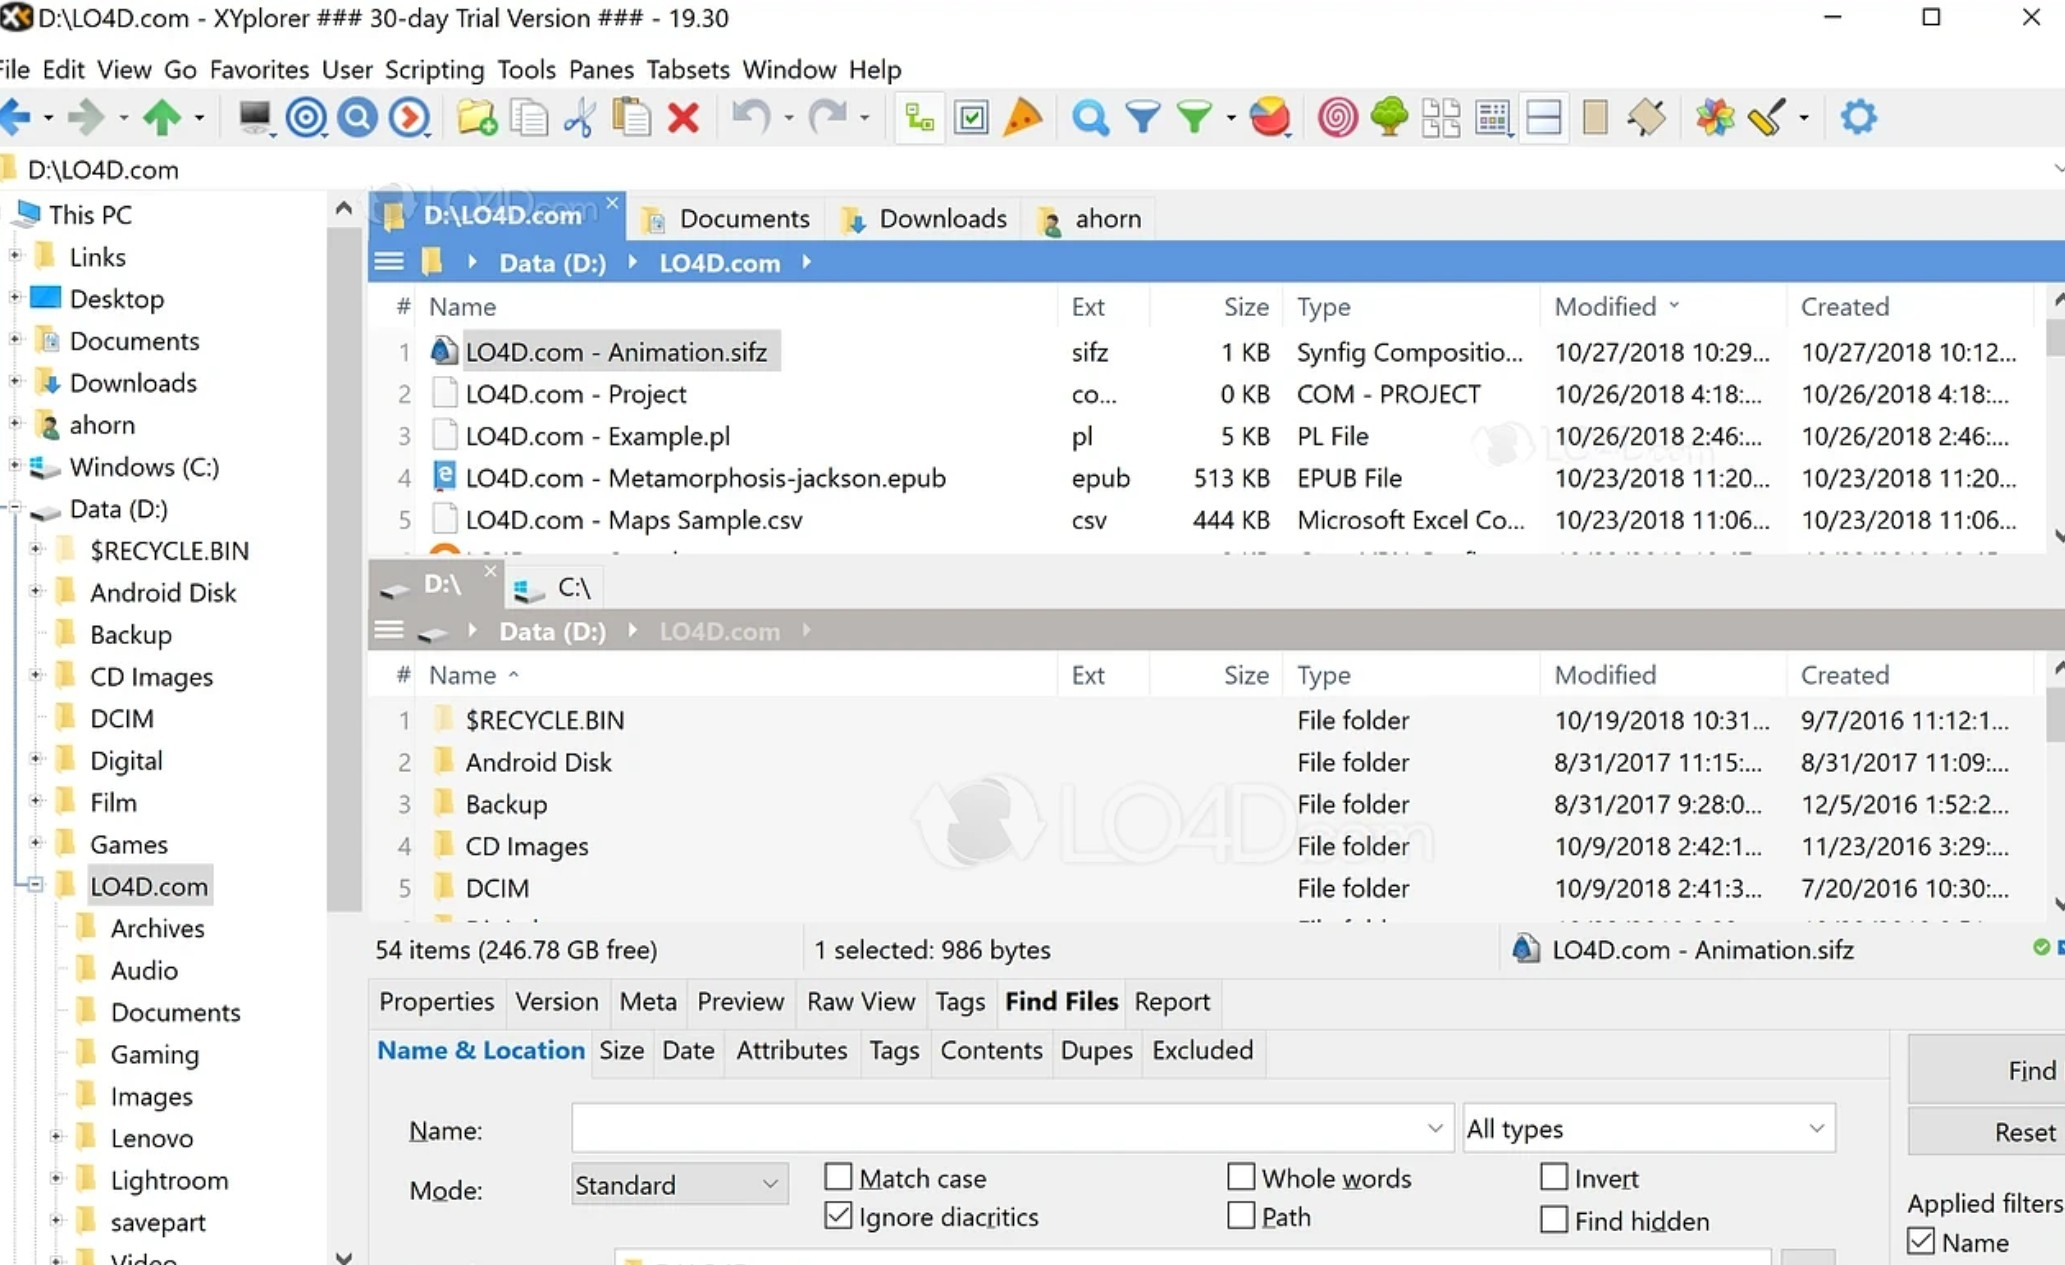This screenshot has height=1265, width=2065.
Task: Click the C:\ tab in lower pane
Action: (x=555, y=587)
